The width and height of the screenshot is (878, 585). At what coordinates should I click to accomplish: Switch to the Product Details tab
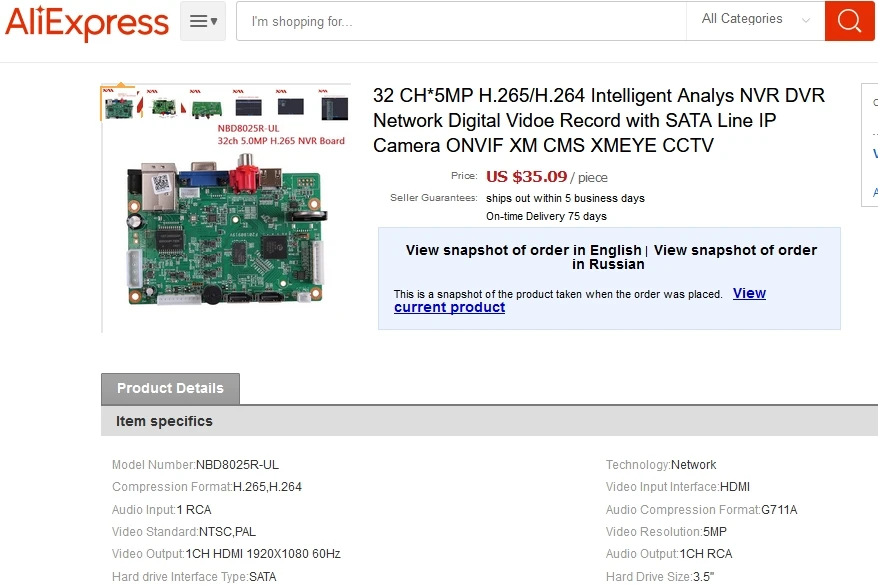click(170, 388)
